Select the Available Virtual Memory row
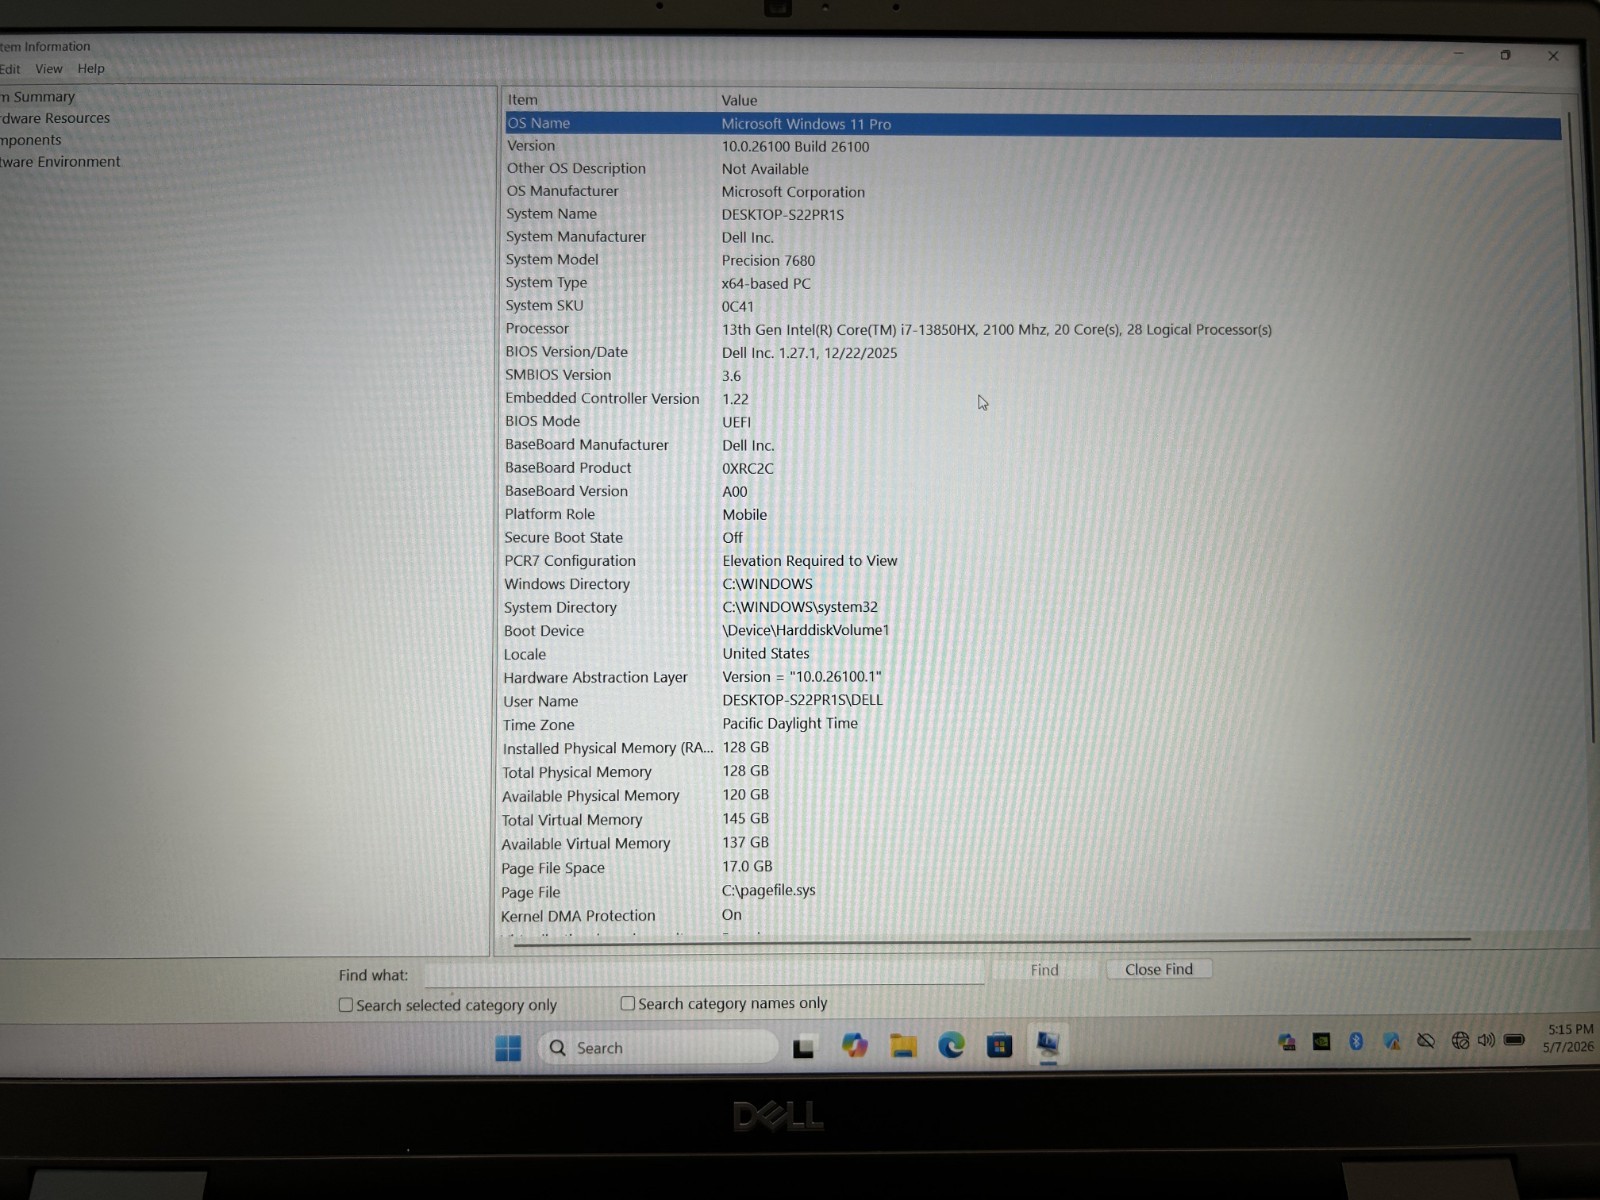Viewport: 1600px width, 1200px height. tap(1033, 843)
